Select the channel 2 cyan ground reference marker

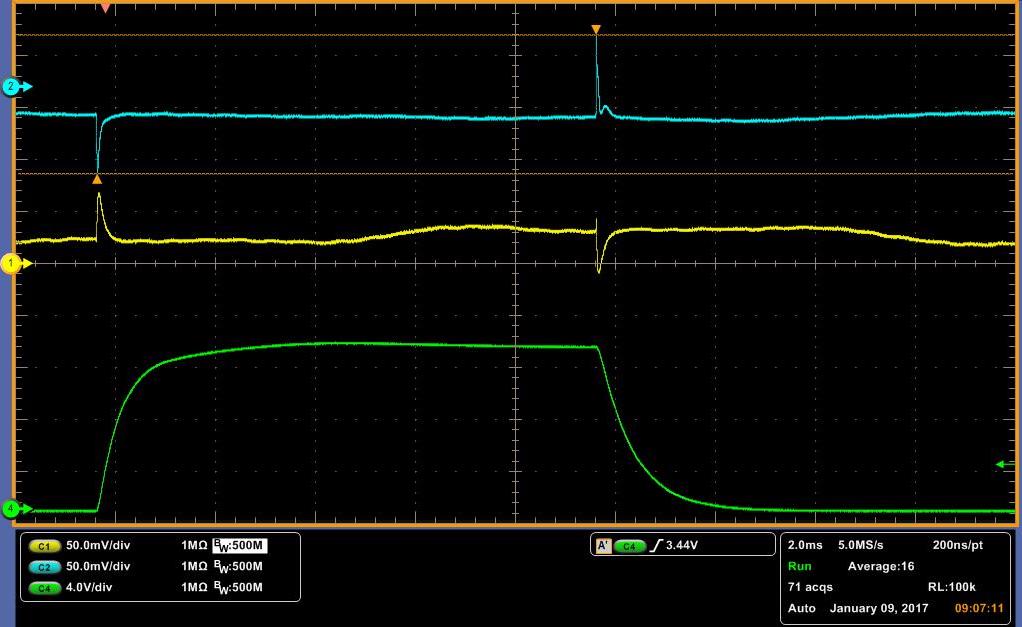click(x=12, y=87)
